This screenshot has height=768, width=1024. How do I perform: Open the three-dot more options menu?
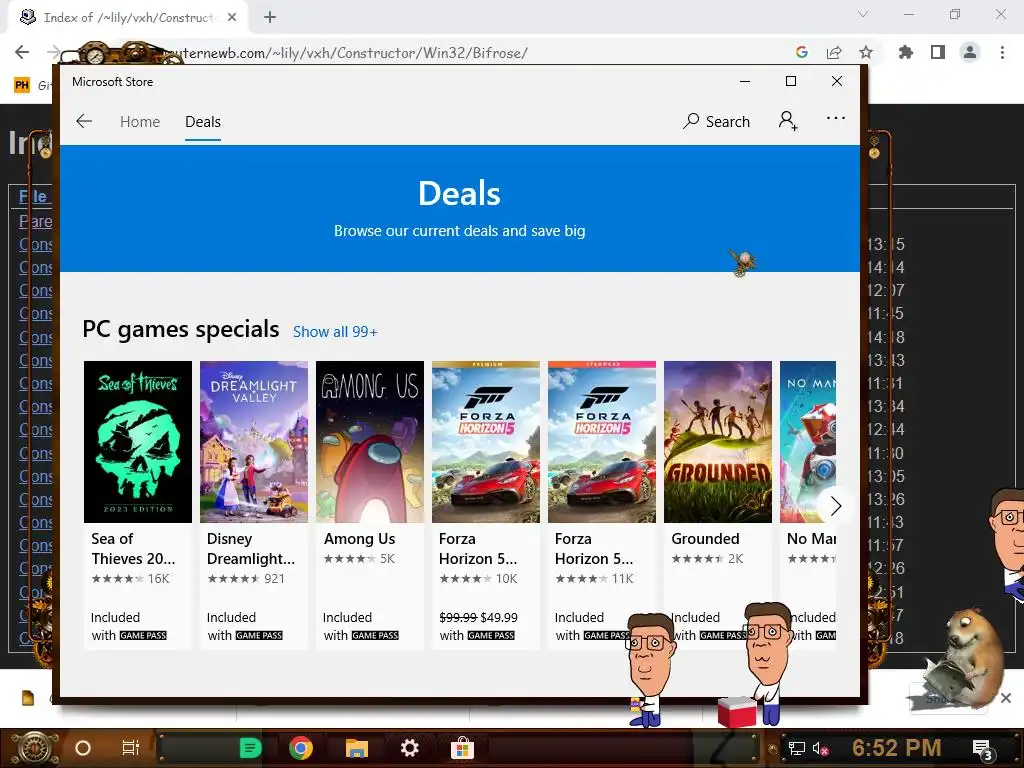coord(836,118)
